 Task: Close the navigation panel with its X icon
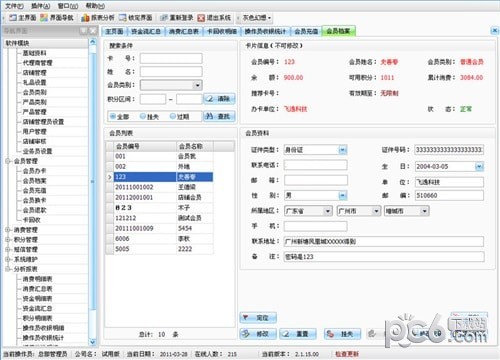coord(93,31)
